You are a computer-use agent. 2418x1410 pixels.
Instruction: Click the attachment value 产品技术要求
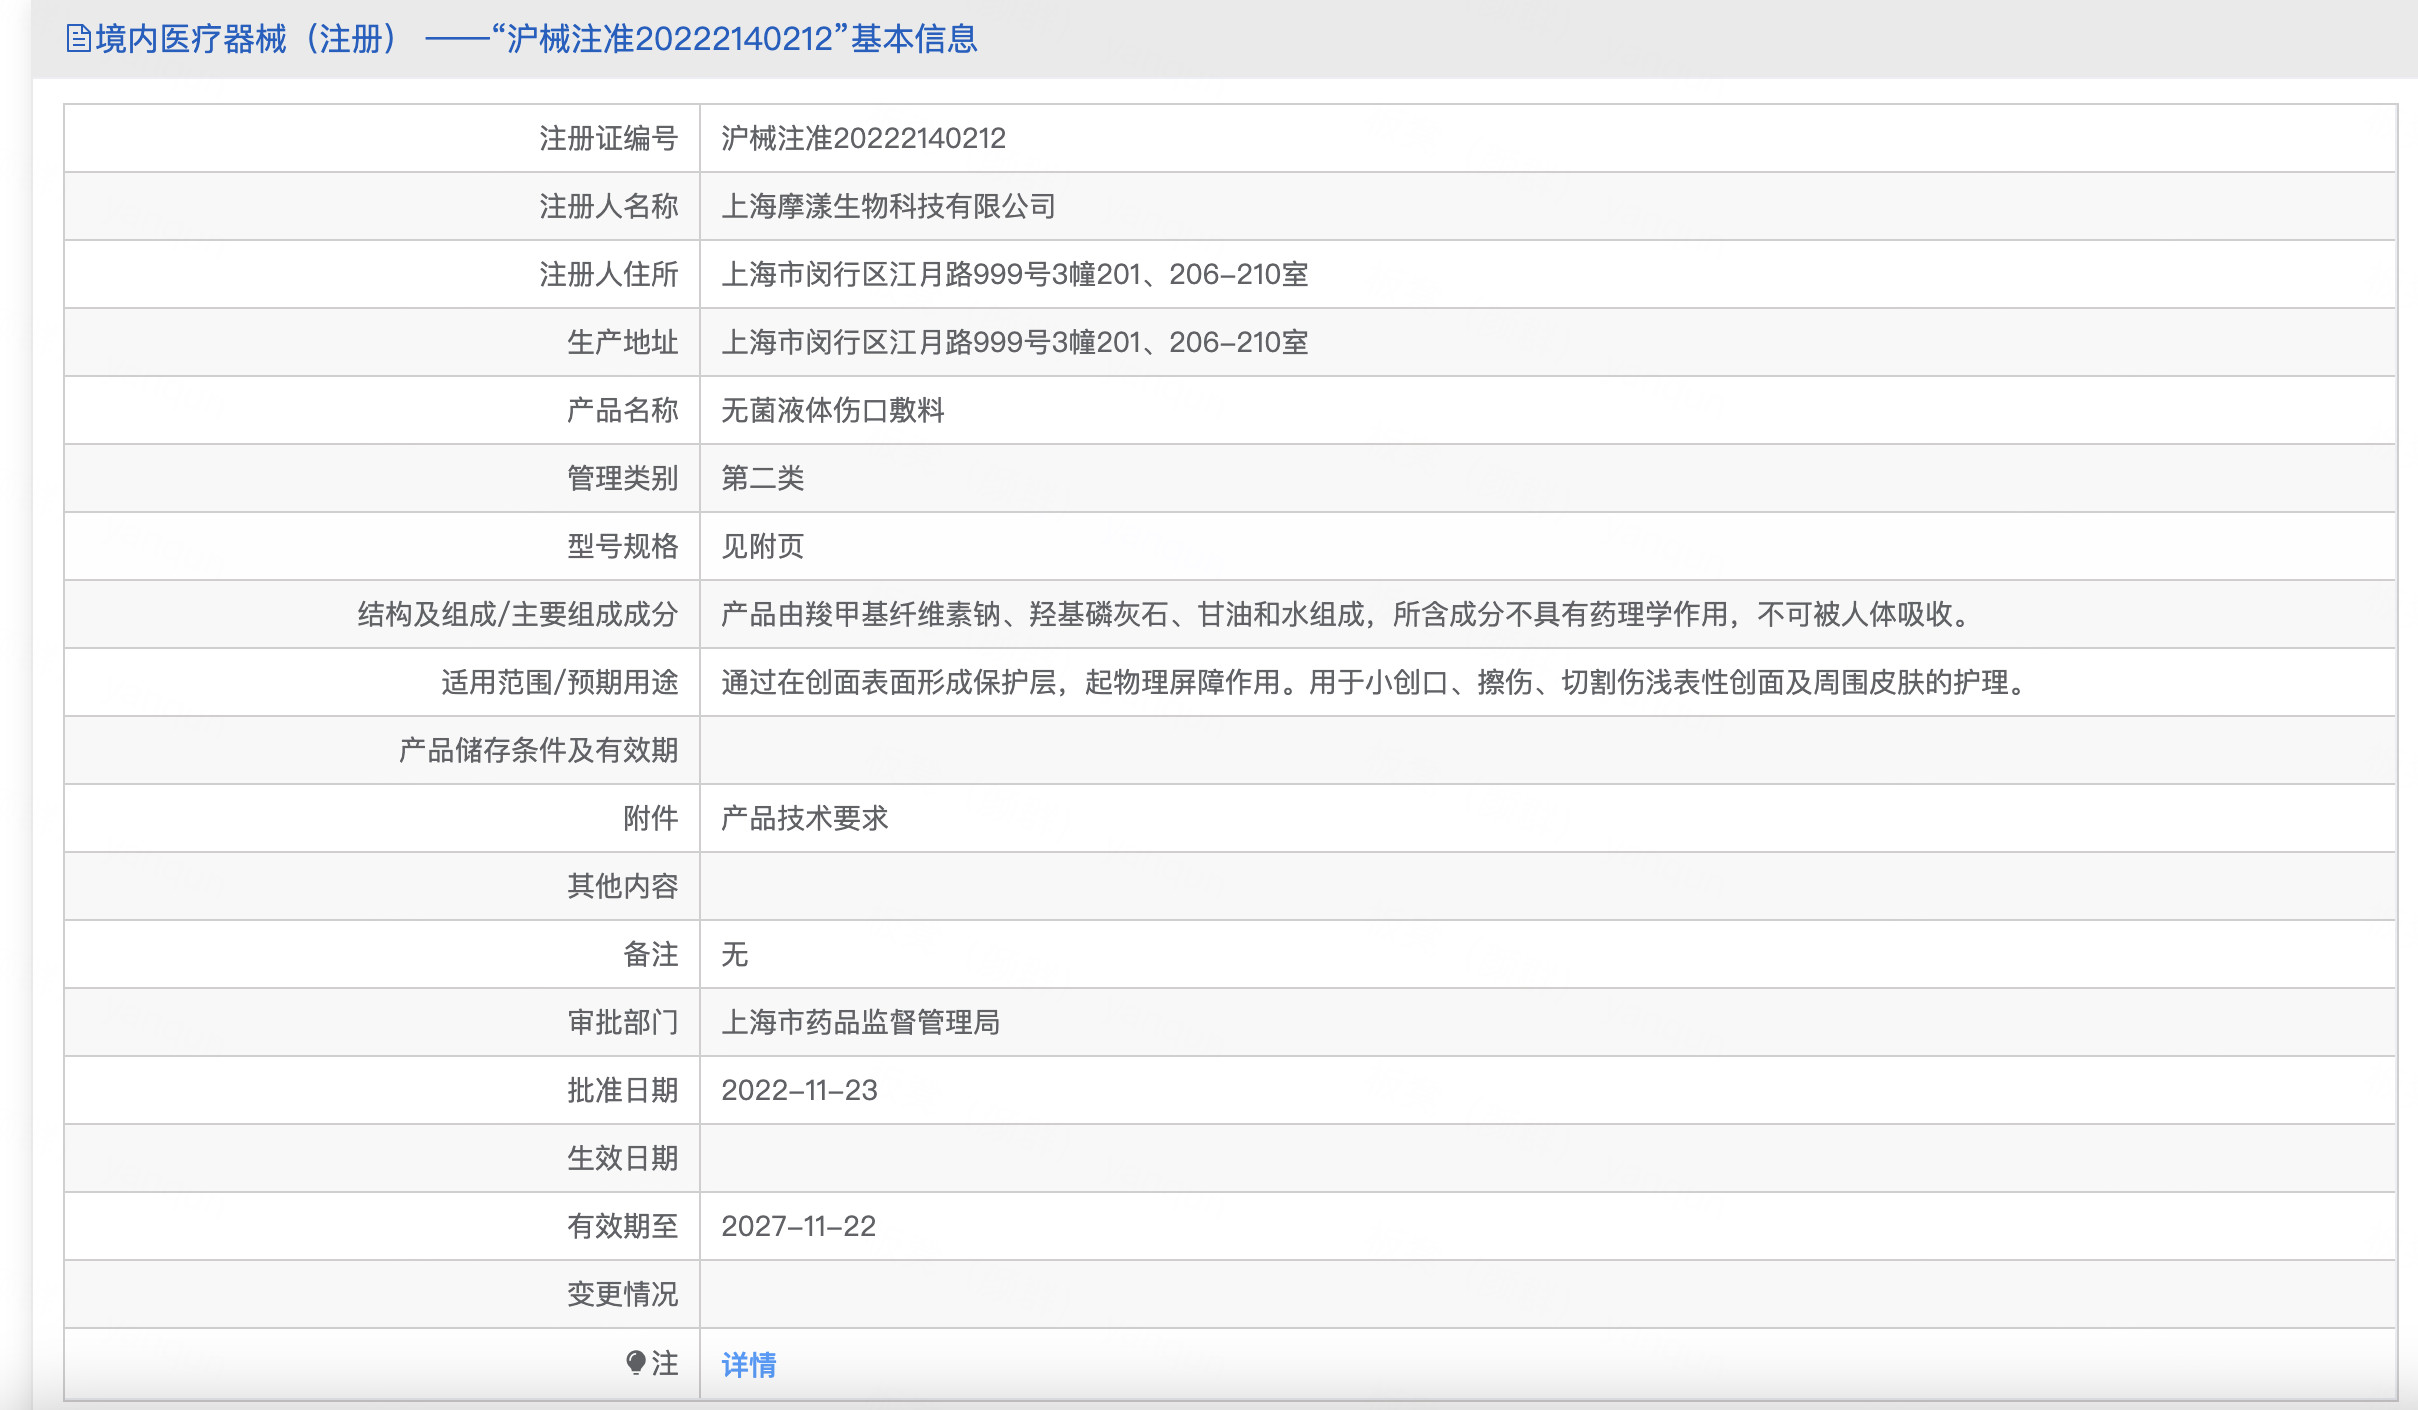[x=804, y=818]
